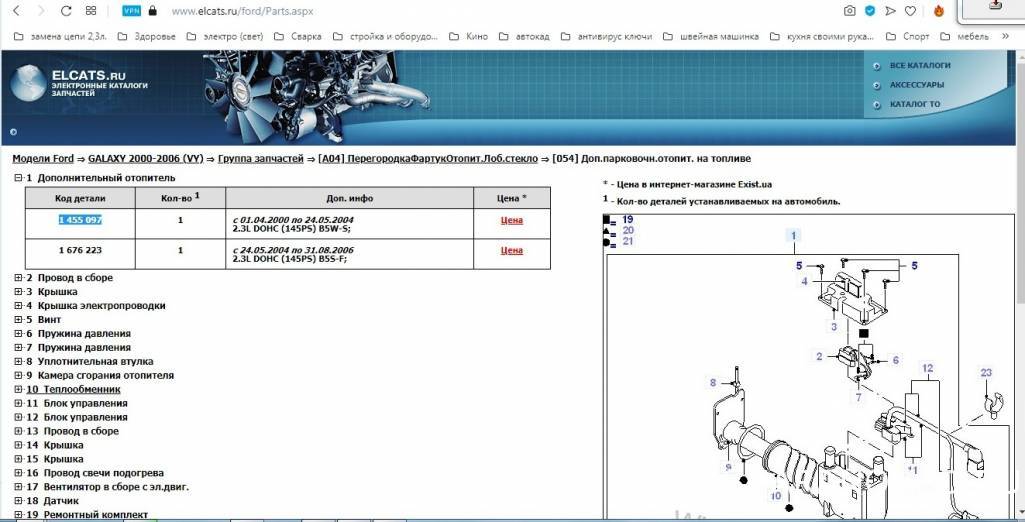Click the browser back arrow
The width and height of the screenshot is (1025, 522).
(16, 11)
